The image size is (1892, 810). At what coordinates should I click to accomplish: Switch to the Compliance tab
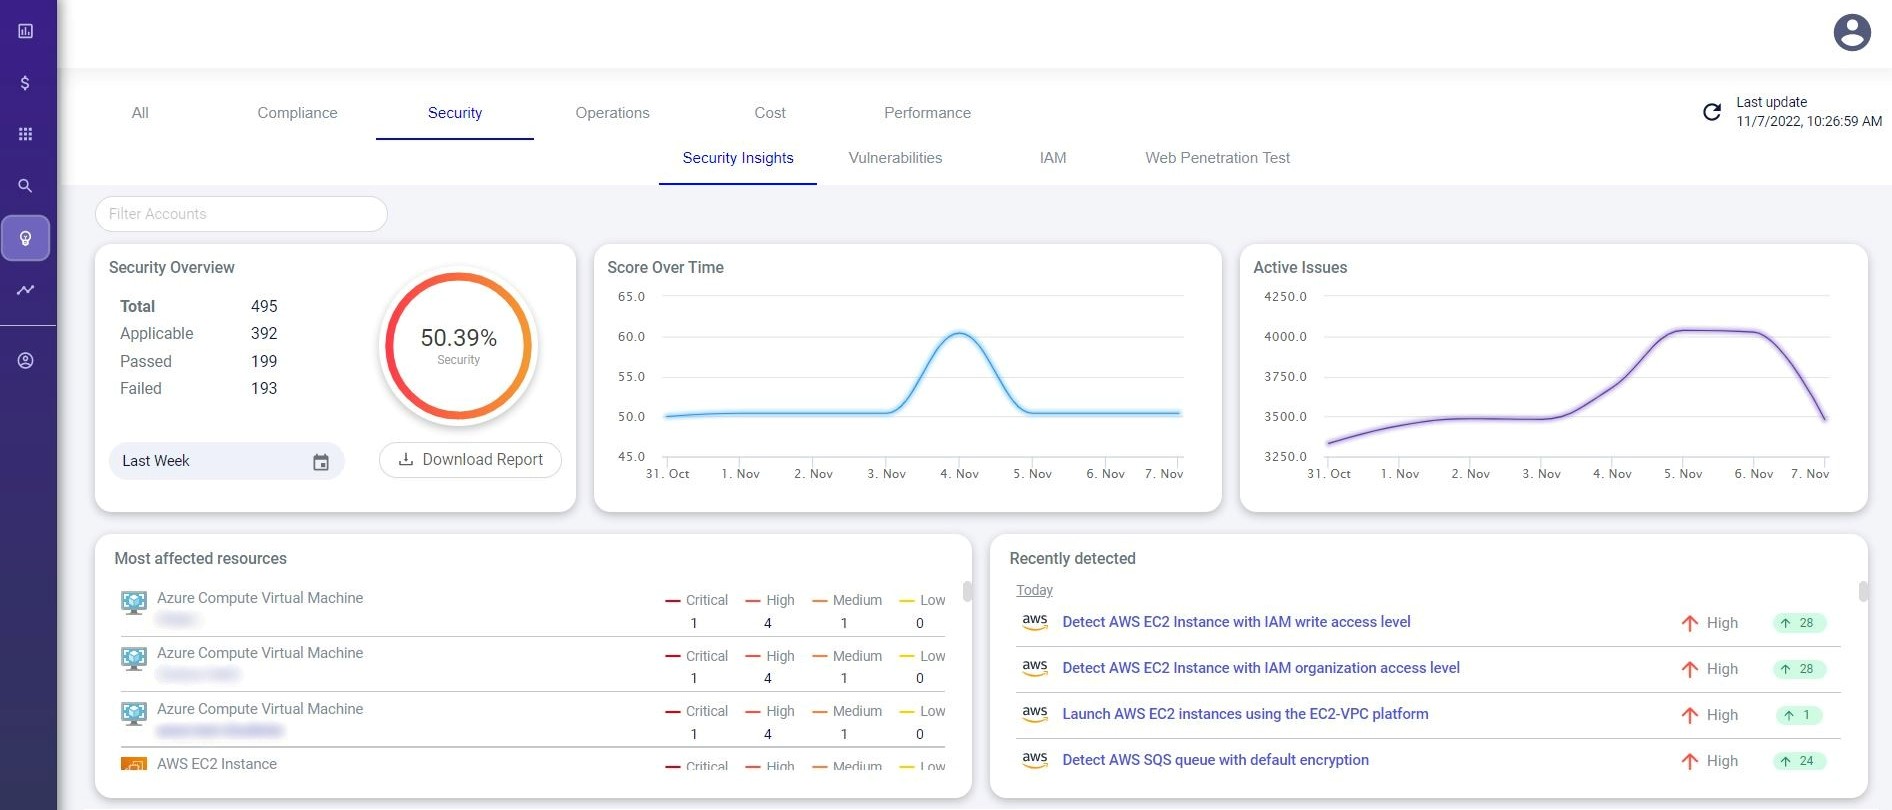pos(297,113)
